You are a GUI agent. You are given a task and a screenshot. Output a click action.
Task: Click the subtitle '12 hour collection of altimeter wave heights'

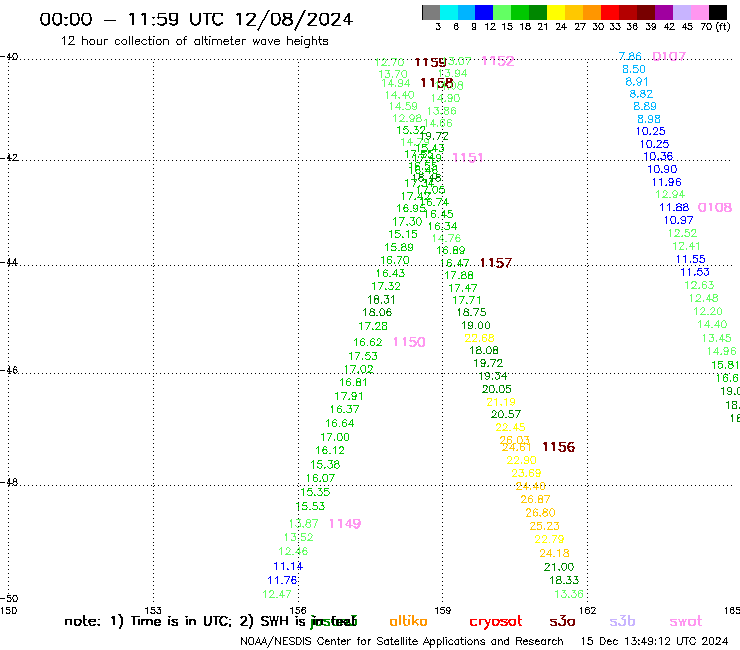pyautogui.click(x=194, y=41)
